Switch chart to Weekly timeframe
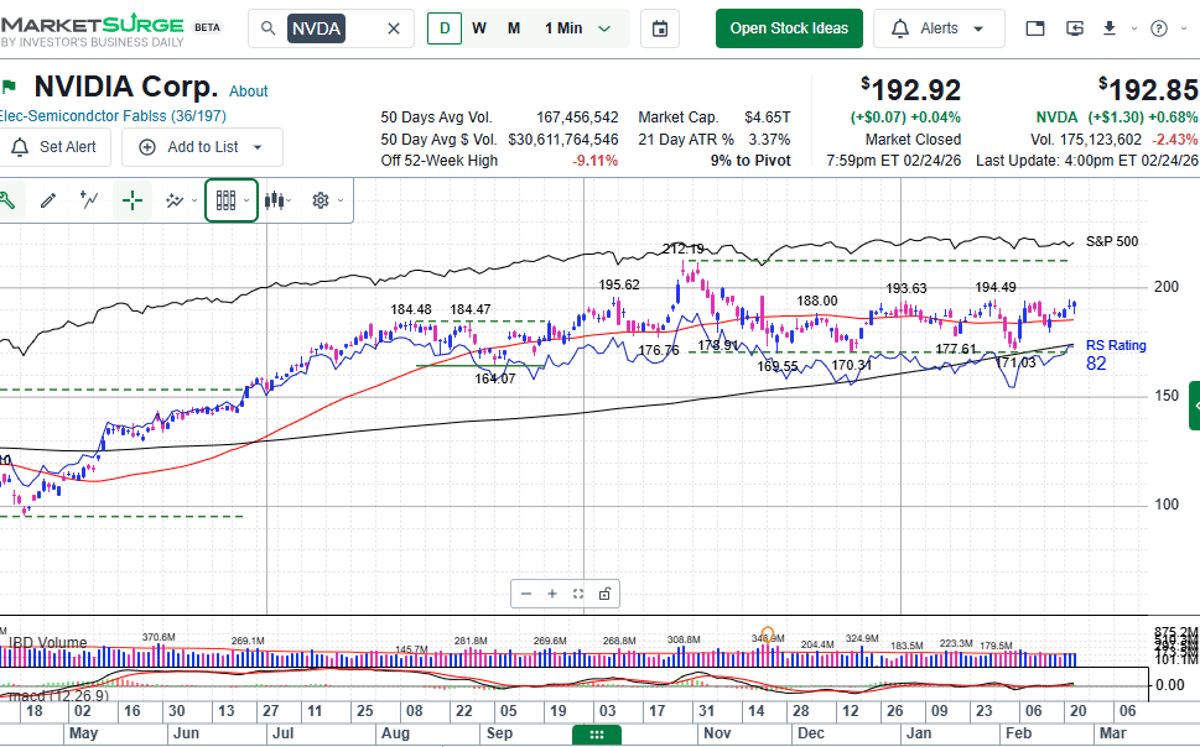1200x747 pixels. click(479, 29)
